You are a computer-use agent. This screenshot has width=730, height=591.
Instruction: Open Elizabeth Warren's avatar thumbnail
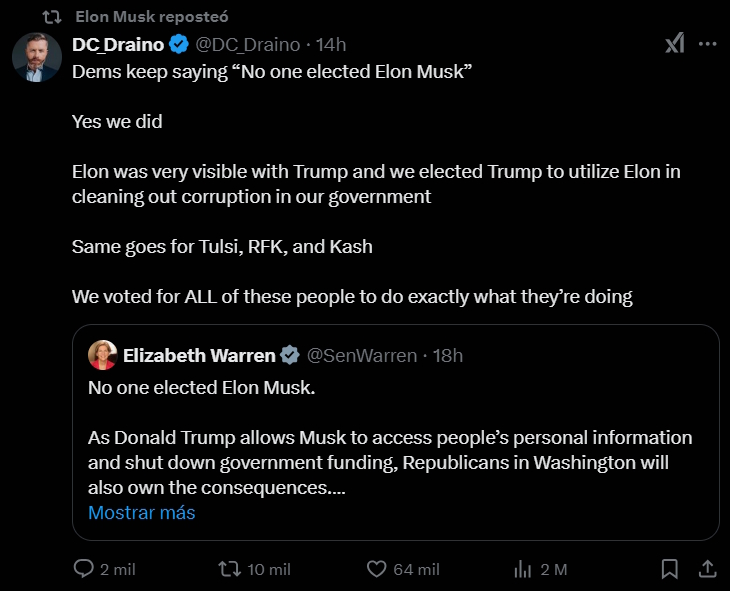[x=102, y=355]
